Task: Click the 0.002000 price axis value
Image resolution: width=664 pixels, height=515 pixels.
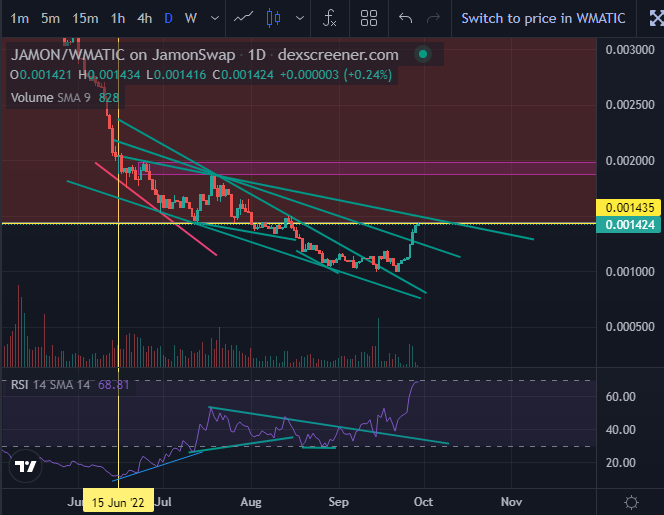Action: click(x=630, y=161)
